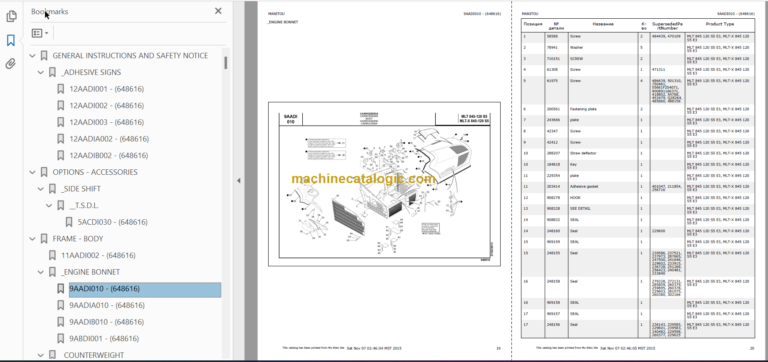Click the bookmark icon beside 11AADI002
Image resolution: width=768 pixels, height=362 pixels.
(52, 256)
